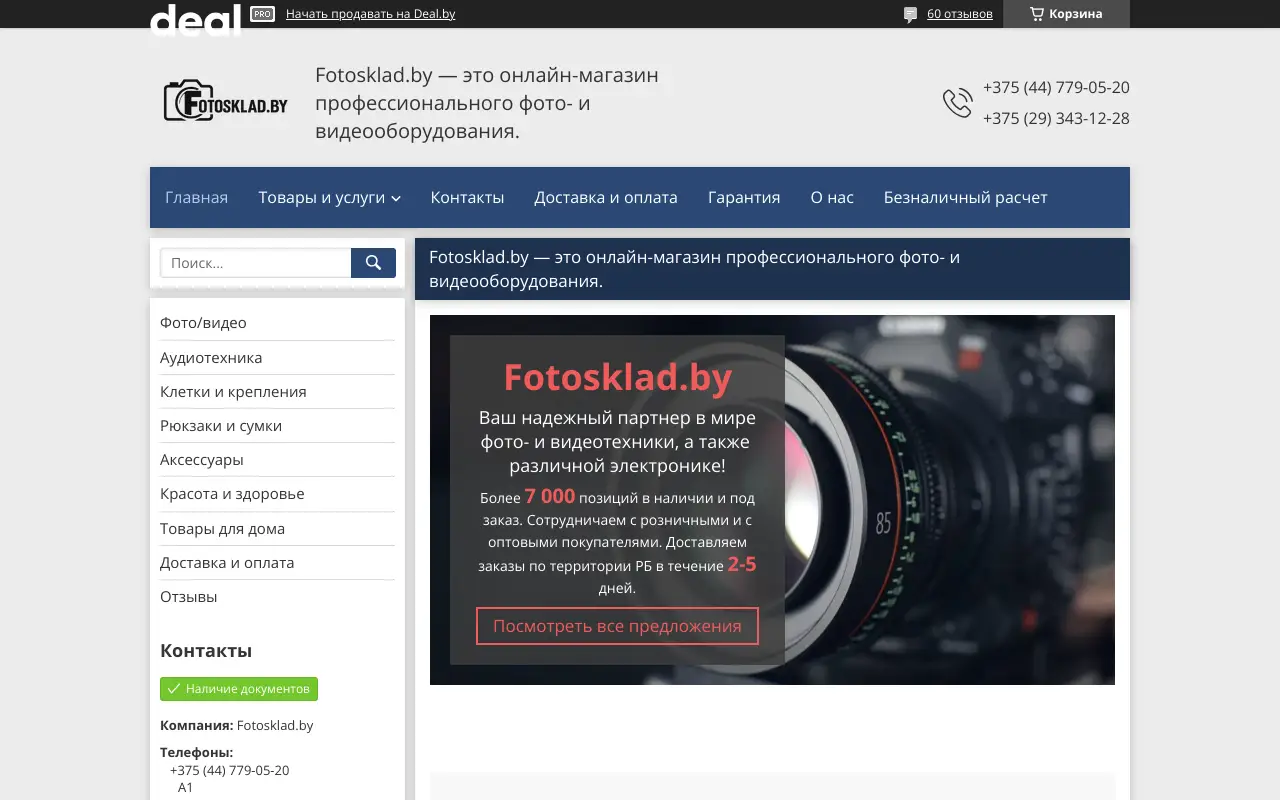Image resolution: width=1280 pixels, height=800 pixels.
Task: Open Начать продавать на Deal.by link
Action: point(371,14)
